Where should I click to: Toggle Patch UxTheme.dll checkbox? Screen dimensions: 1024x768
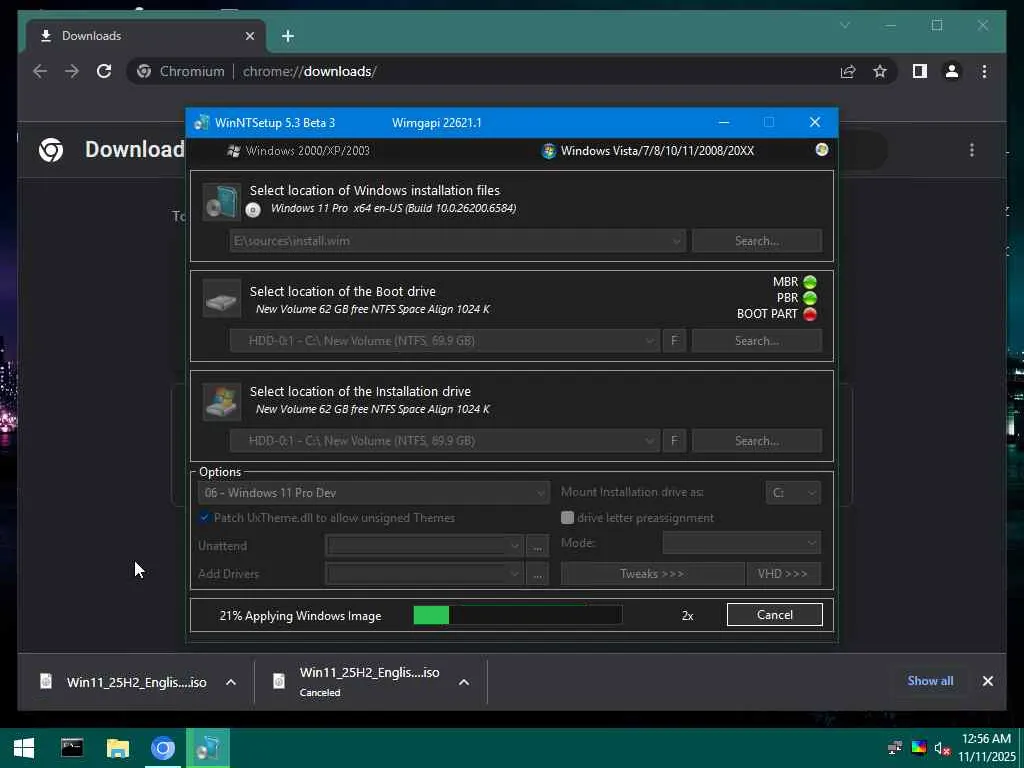[x=204, y=518]
